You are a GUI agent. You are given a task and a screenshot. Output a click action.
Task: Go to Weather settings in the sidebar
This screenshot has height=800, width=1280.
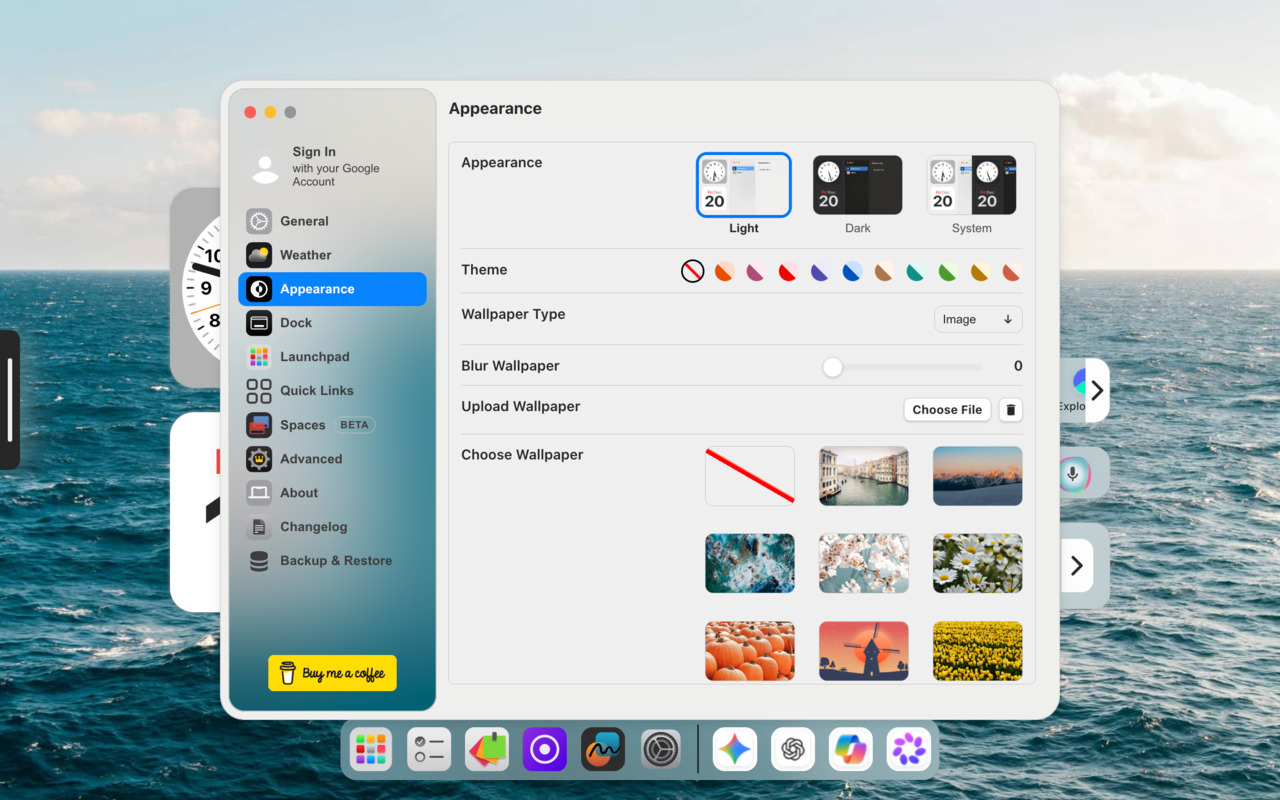tap(332, 255)
